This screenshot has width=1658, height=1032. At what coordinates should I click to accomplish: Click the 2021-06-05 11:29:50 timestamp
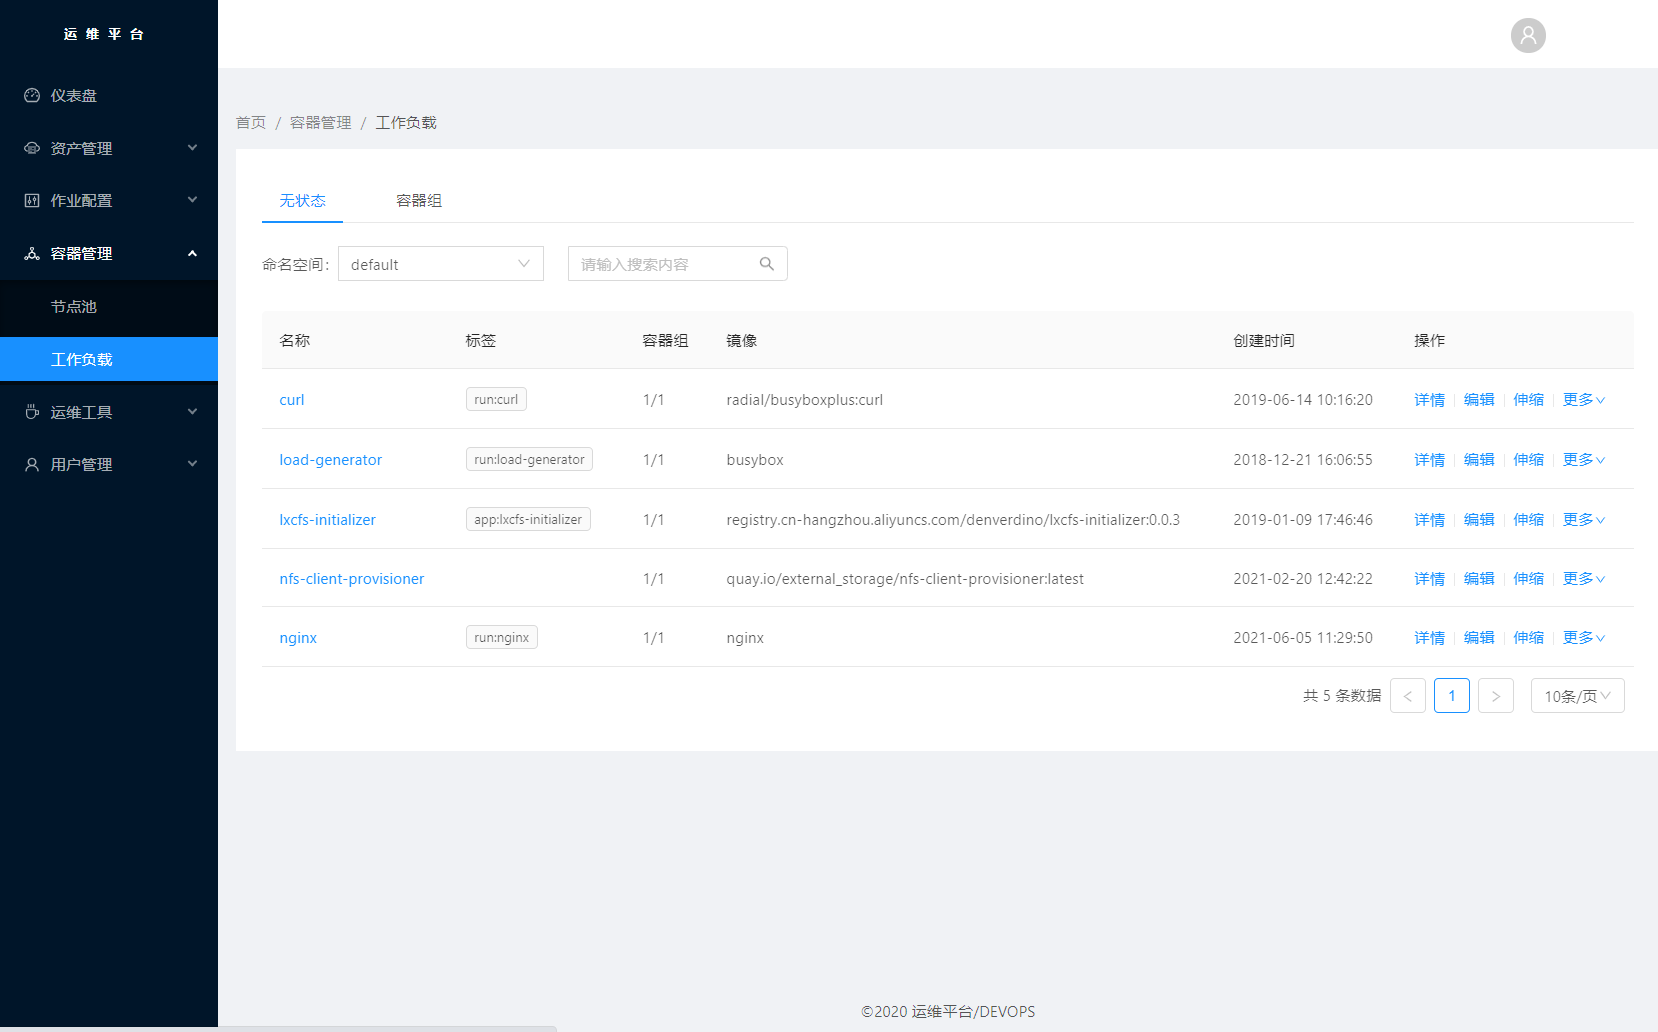[1303, 638]
